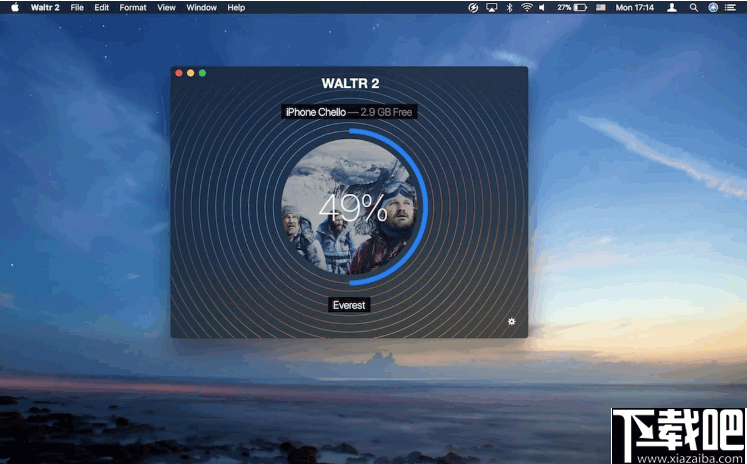
Task: Click the Siri icon in menu bar
Action: coord(713,7)
